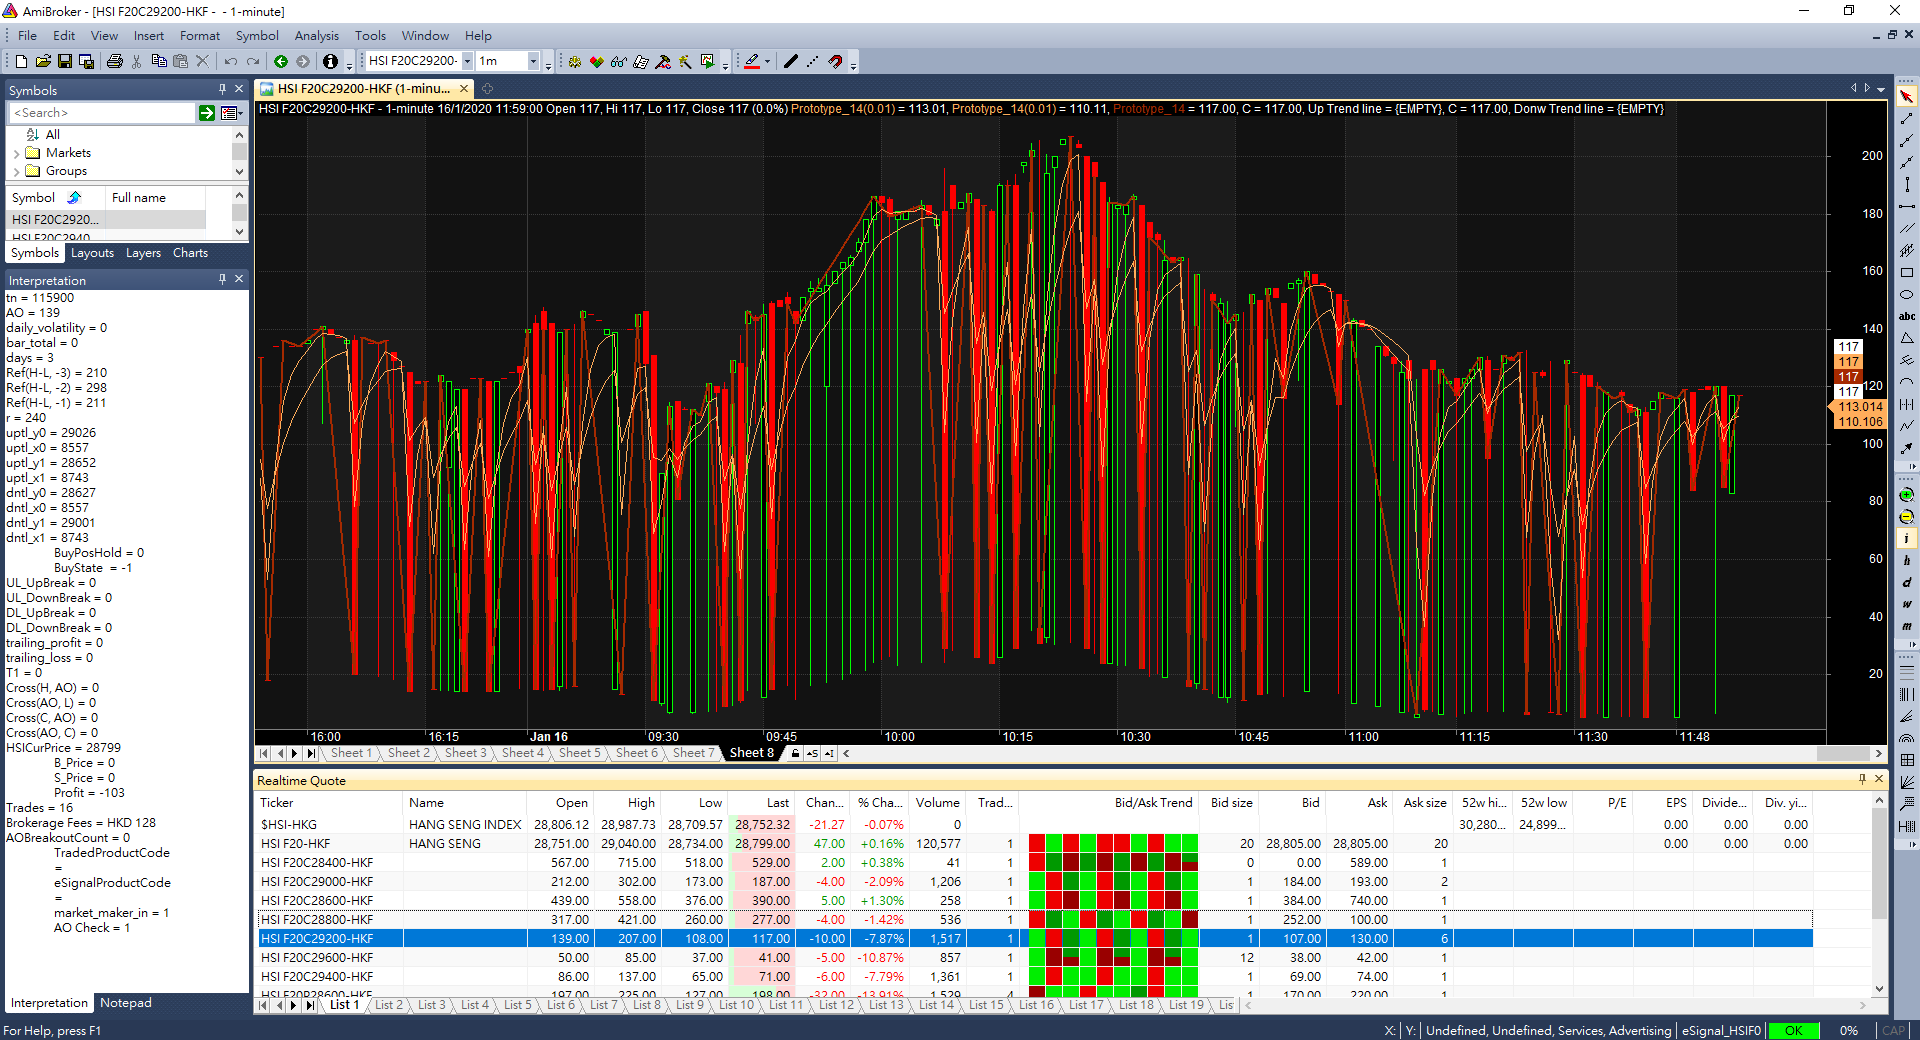Toggle intraday 'i' interval button

tap(1906, 539)
